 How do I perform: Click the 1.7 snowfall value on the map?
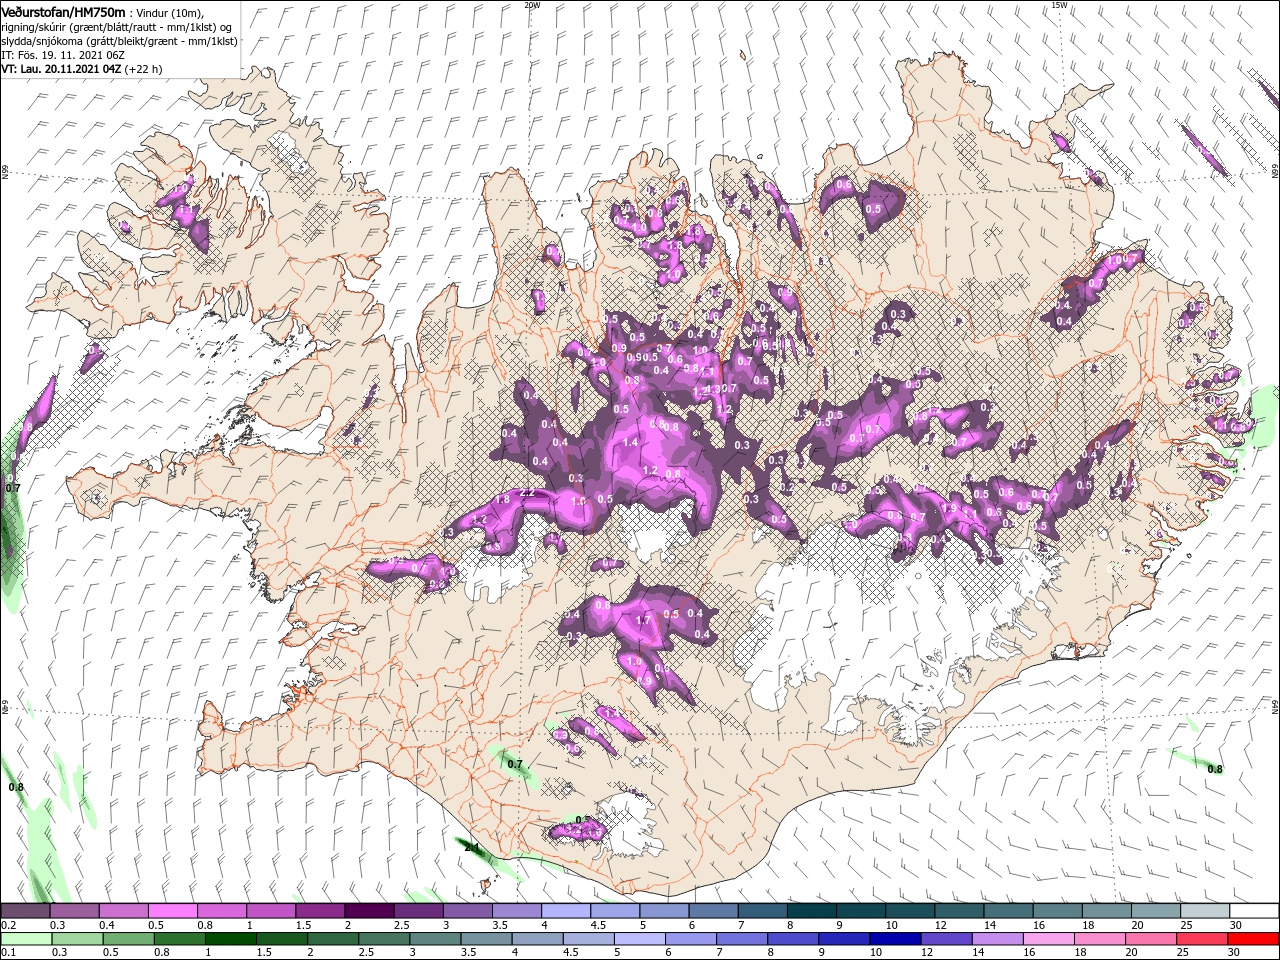point(643,620)
